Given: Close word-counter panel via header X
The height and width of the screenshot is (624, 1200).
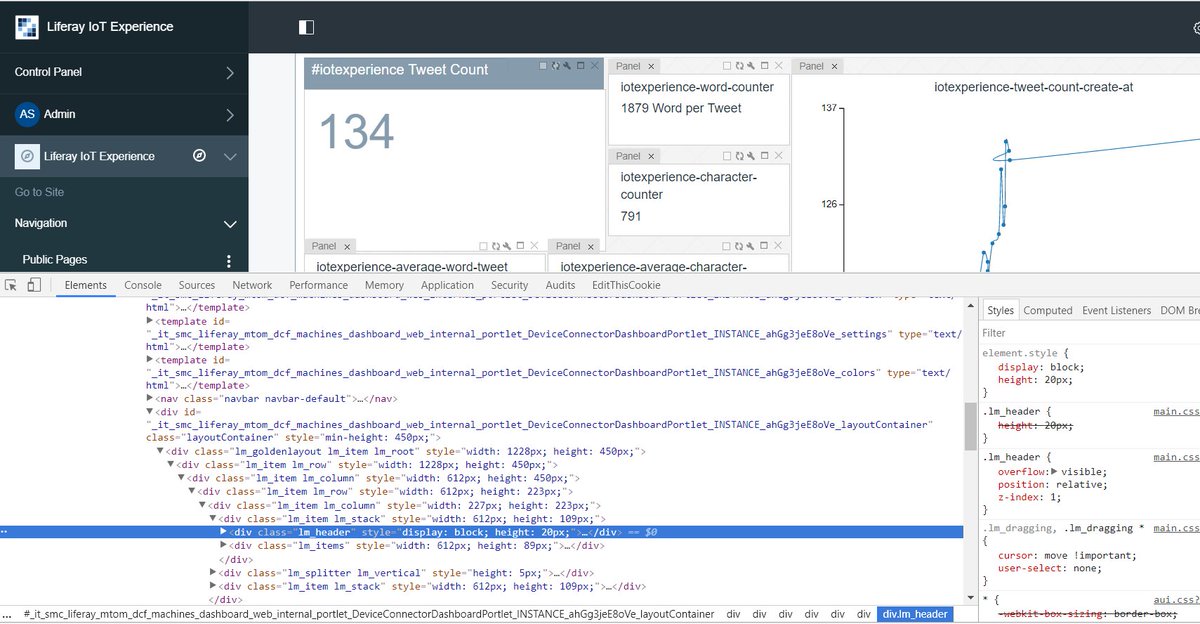Looking at the screenshot, I should (778, 66).
